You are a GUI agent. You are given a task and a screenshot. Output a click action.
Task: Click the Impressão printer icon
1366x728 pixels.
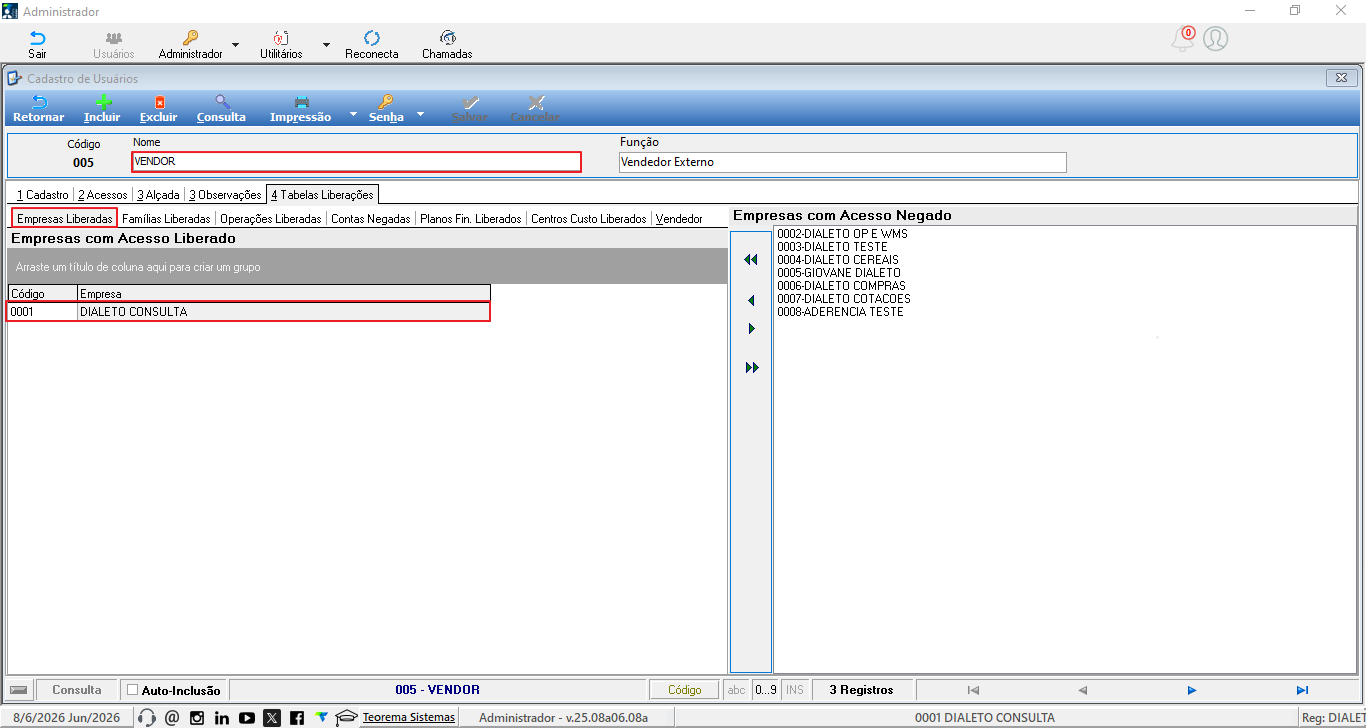pos(301,102)
